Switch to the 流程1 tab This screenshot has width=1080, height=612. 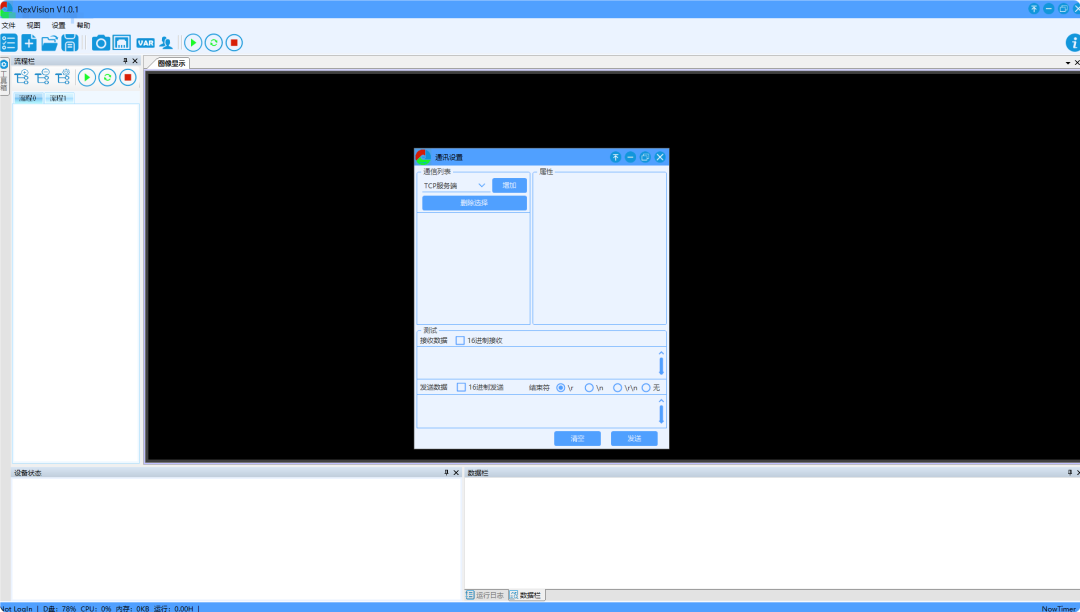[59, 98]
